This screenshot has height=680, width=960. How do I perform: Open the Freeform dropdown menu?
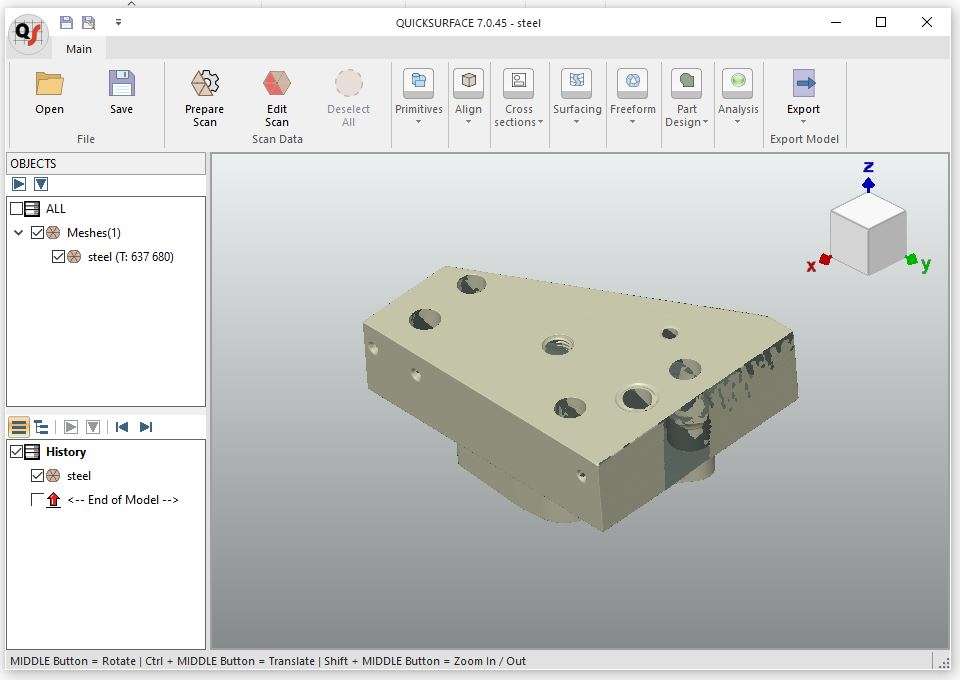point(632,123)
